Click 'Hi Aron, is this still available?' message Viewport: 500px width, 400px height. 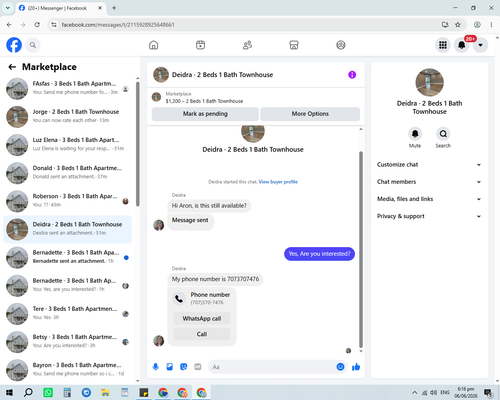tap(209, 206)
